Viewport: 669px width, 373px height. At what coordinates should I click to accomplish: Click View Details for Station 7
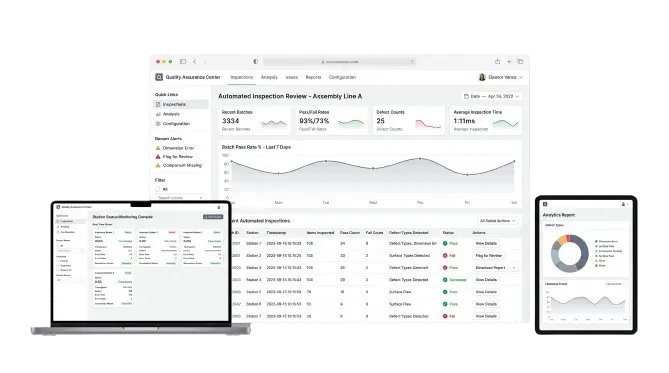coord(486,316)
